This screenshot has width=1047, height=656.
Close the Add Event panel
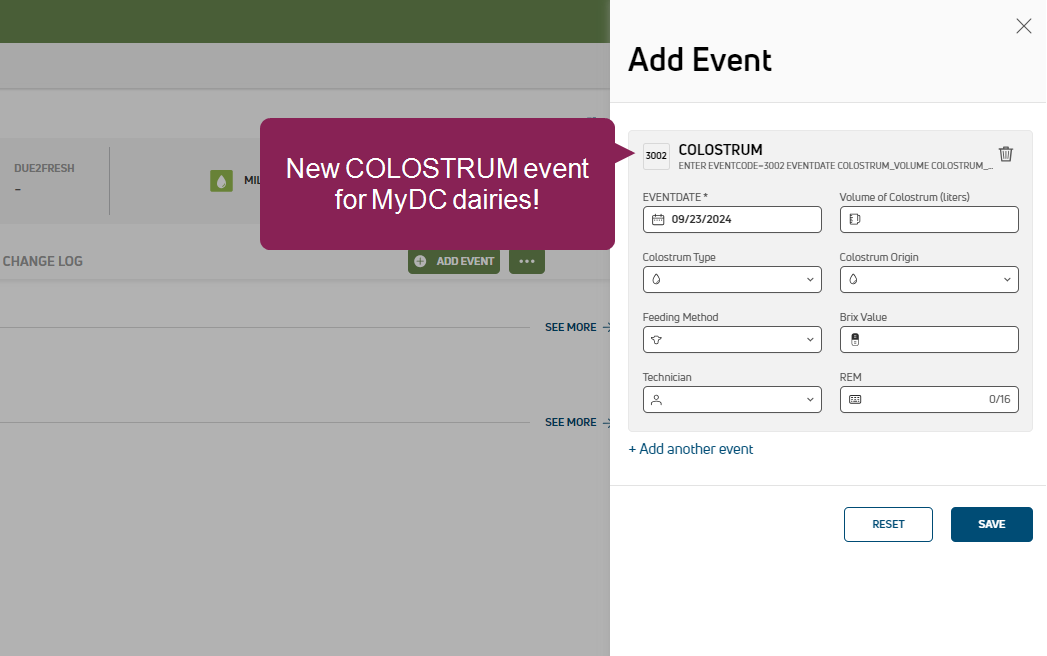point(1023,26)
